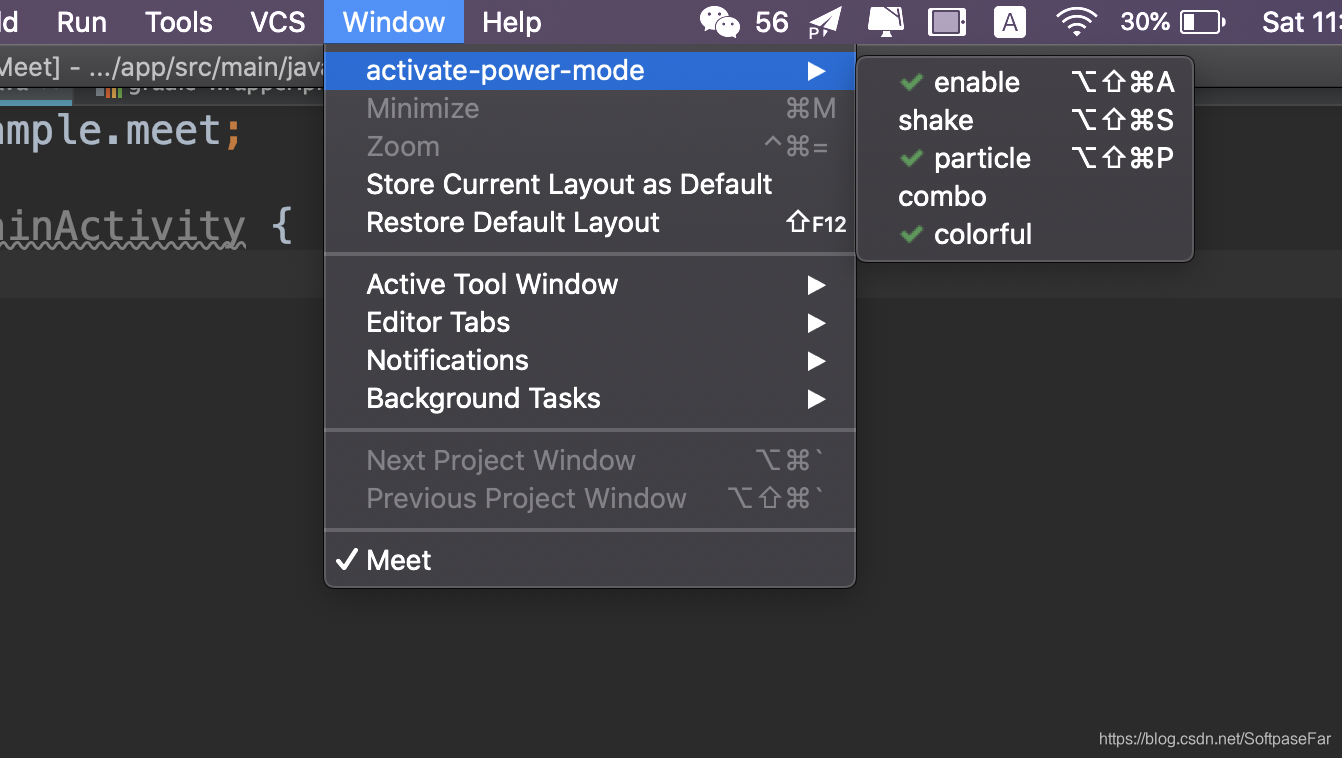Expand Active Tool Window submenu
Screen dimensions: 1342x758
coord(590,284)
